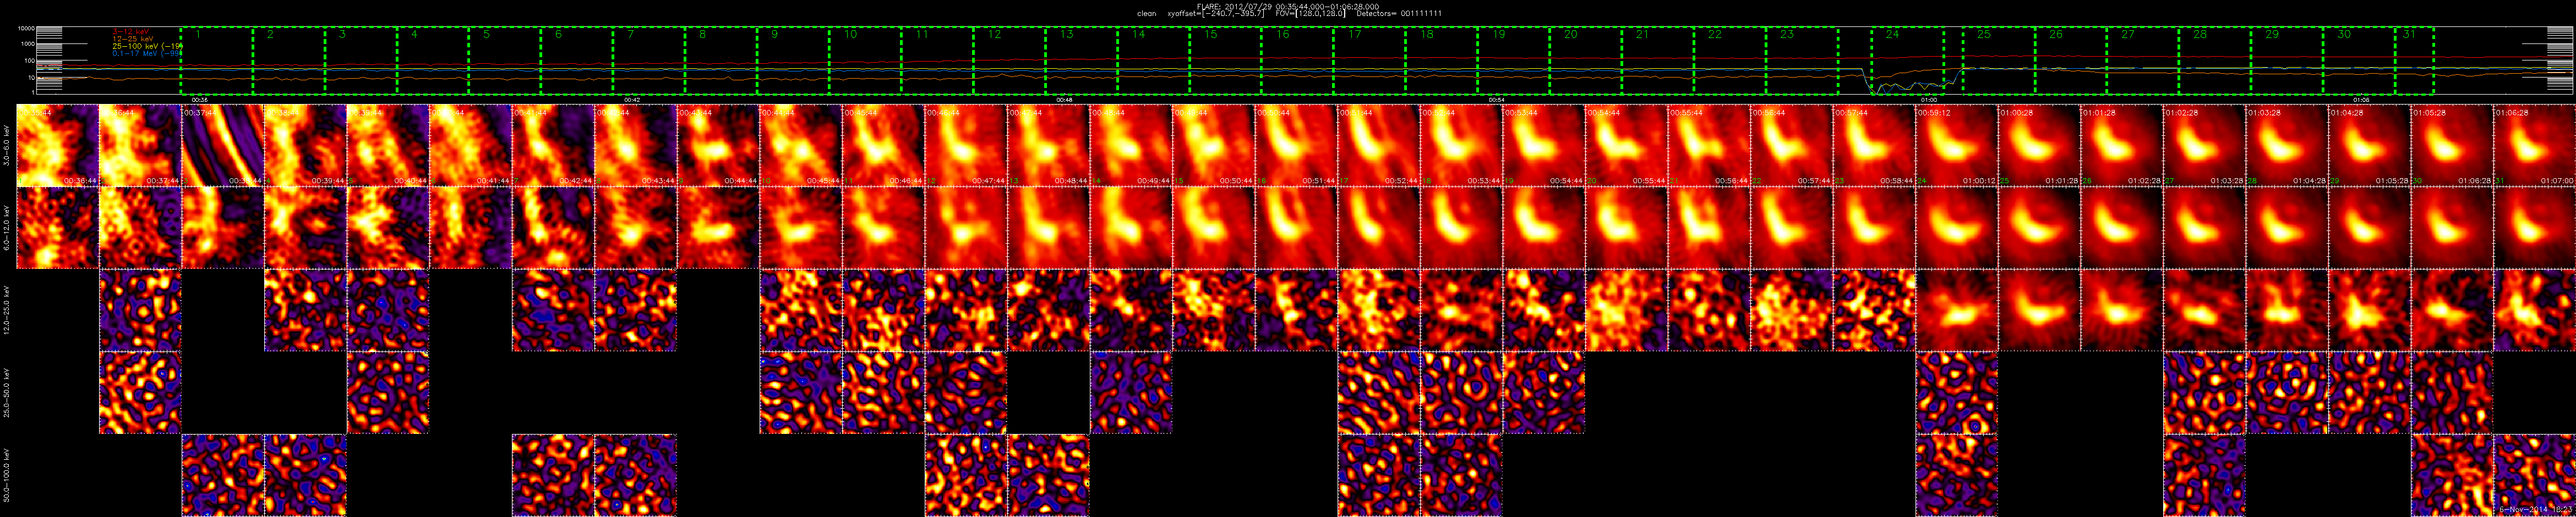Click the 00:36 time axis label
This screenshot has height=517, width=2576.
click(199, 100)
